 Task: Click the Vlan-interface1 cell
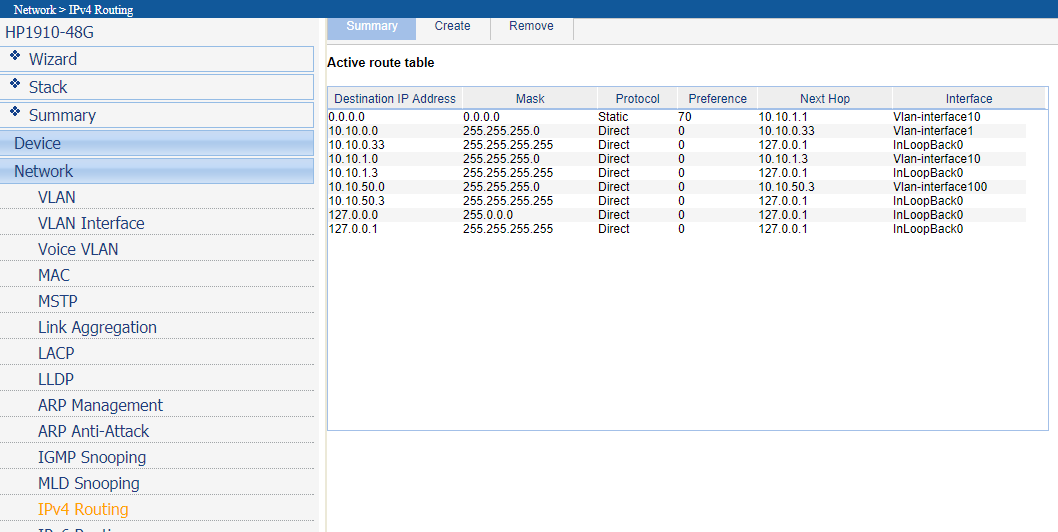coord(933,131)
